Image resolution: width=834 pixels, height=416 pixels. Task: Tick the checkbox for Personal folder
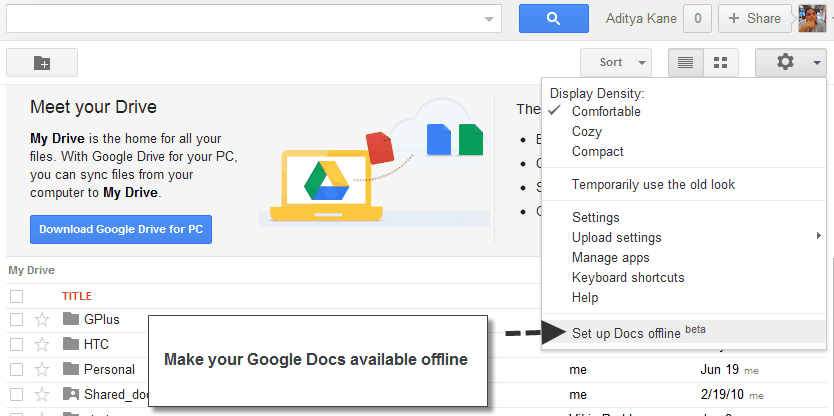[16, 369]
